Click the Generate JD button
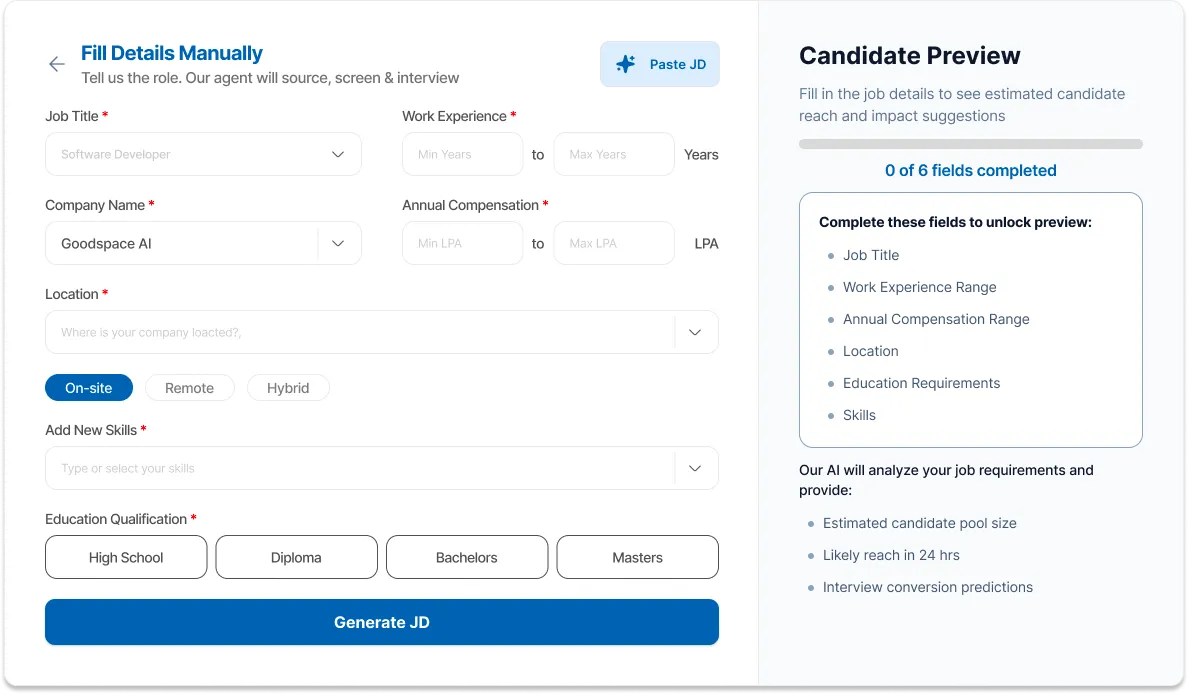1188x694 pixels. click(x=382, y=622)
